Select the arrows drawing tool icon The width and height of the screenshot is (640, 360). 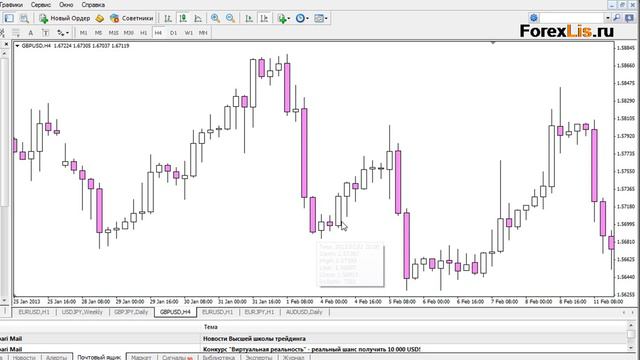tap(60, 33)
